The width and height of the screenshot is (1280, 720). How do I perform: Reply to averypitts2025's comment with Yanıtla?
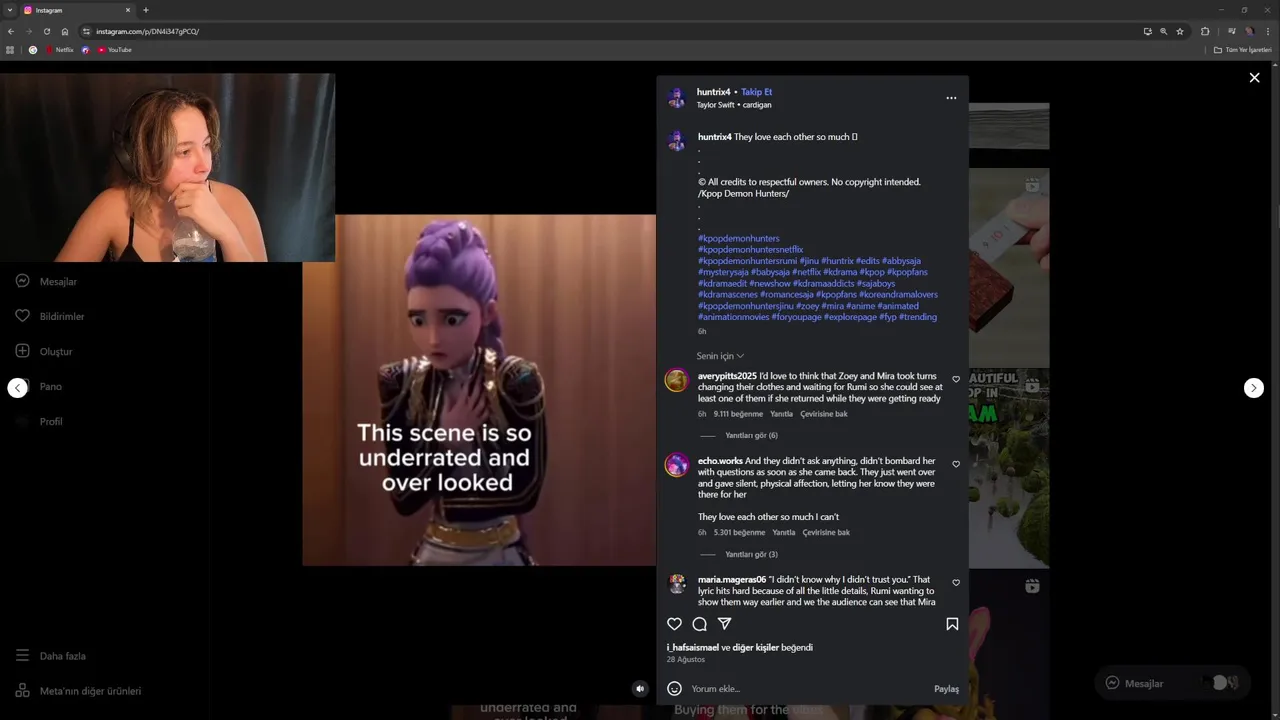pyautogui.click(x=781, y=414)
